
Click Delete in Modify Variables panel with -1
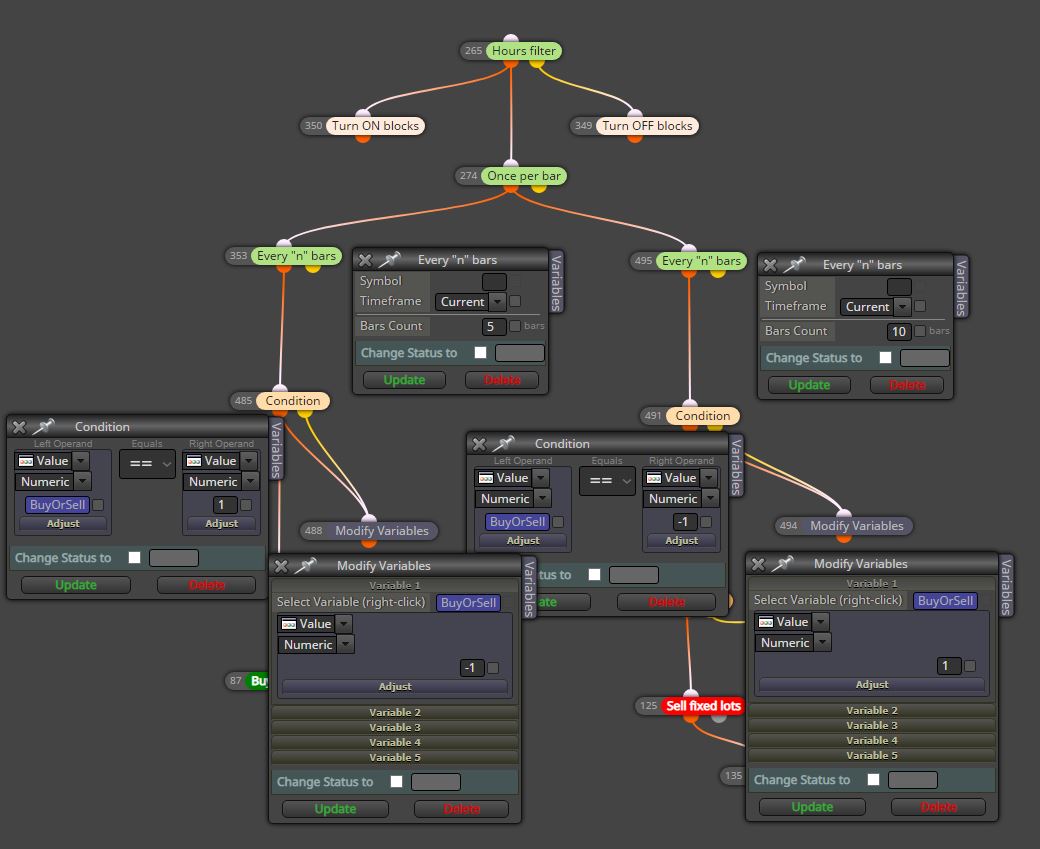click(462, 809)
